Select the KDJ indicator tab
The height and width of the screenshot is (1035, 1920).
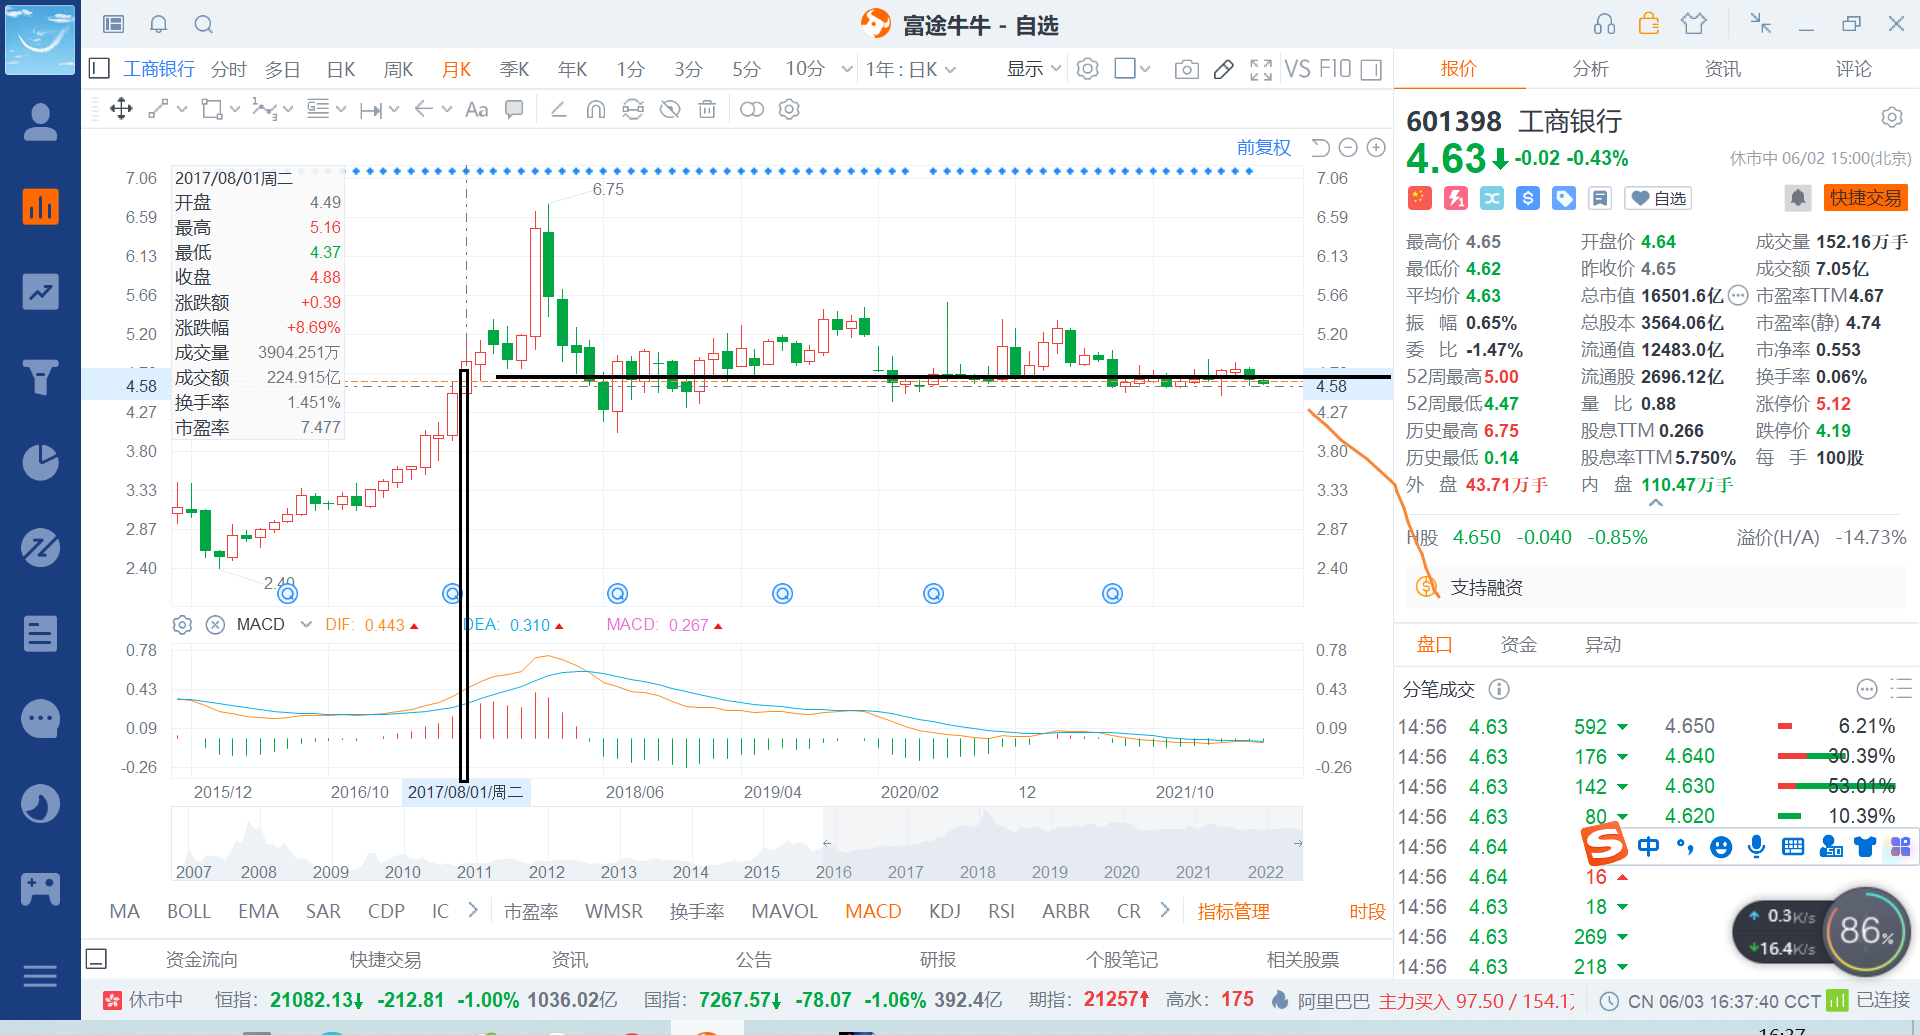pyautogui.click(x=945, y=911)
